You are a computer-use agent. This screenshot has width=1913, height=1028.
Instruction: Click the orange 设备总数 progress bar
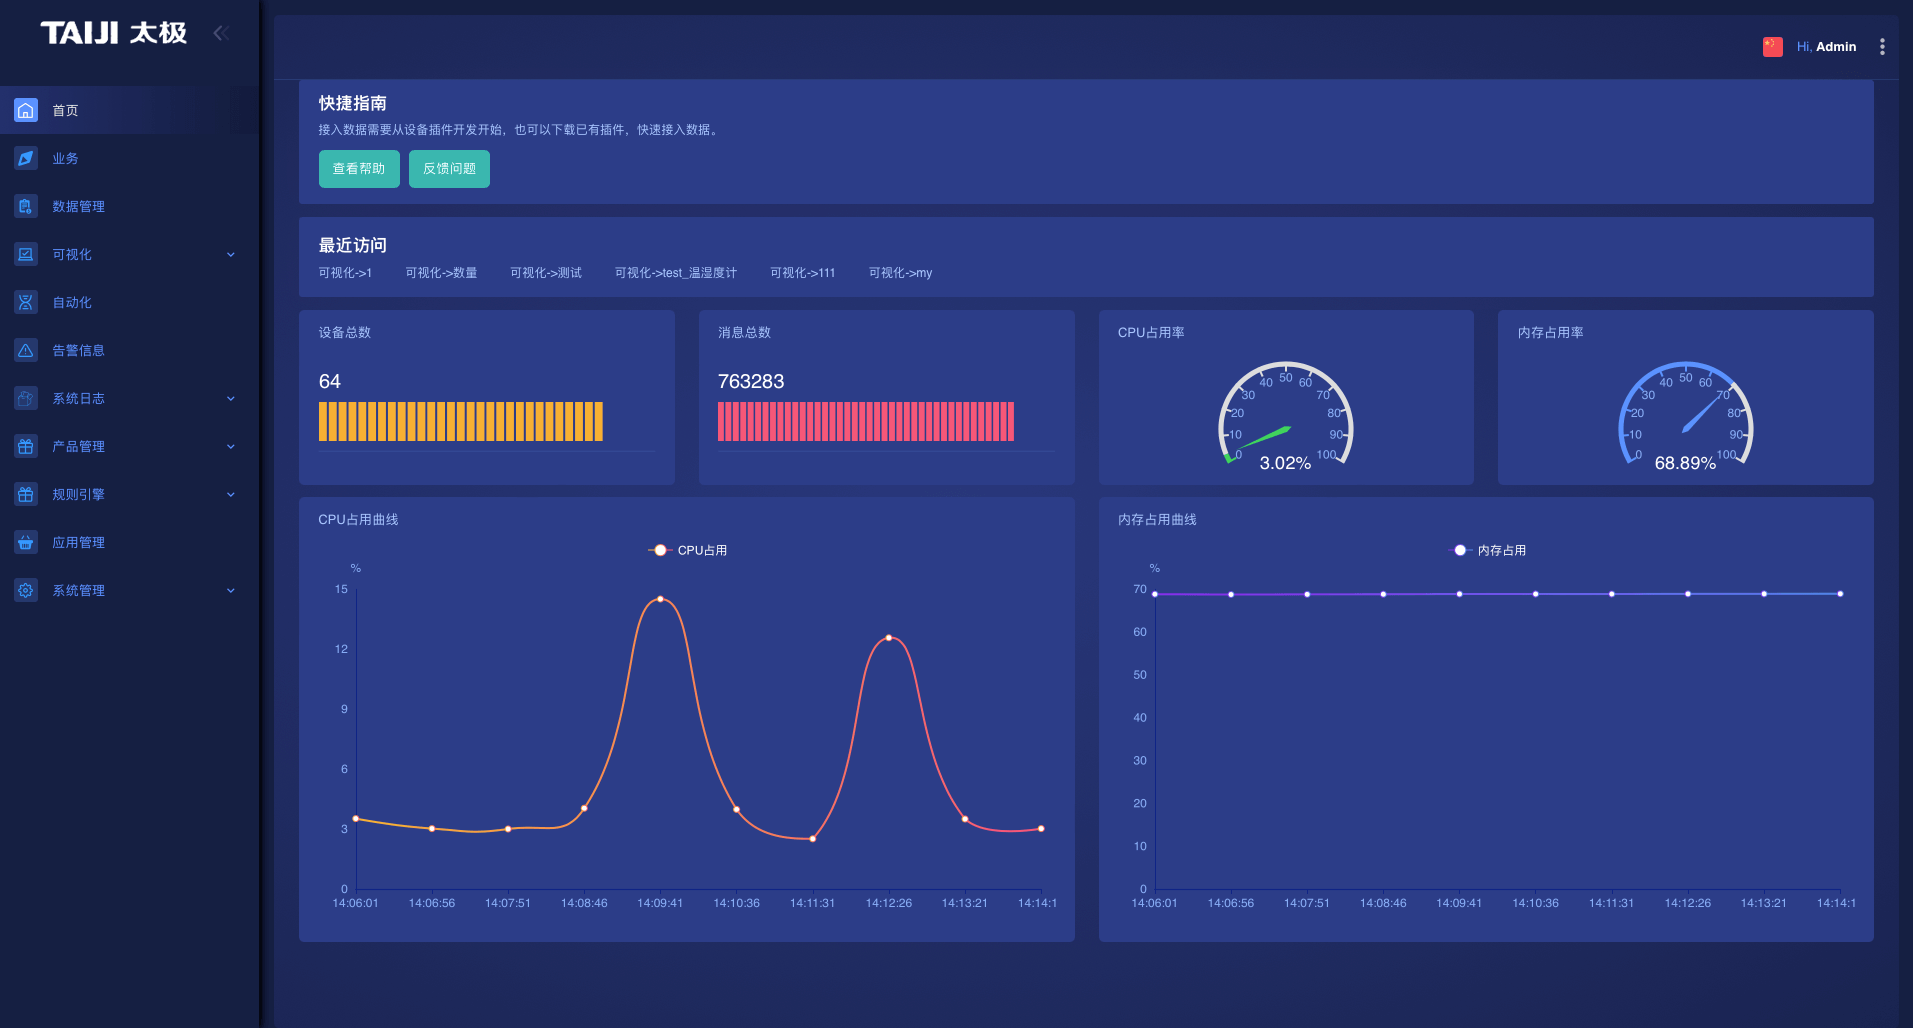point(461,422)
